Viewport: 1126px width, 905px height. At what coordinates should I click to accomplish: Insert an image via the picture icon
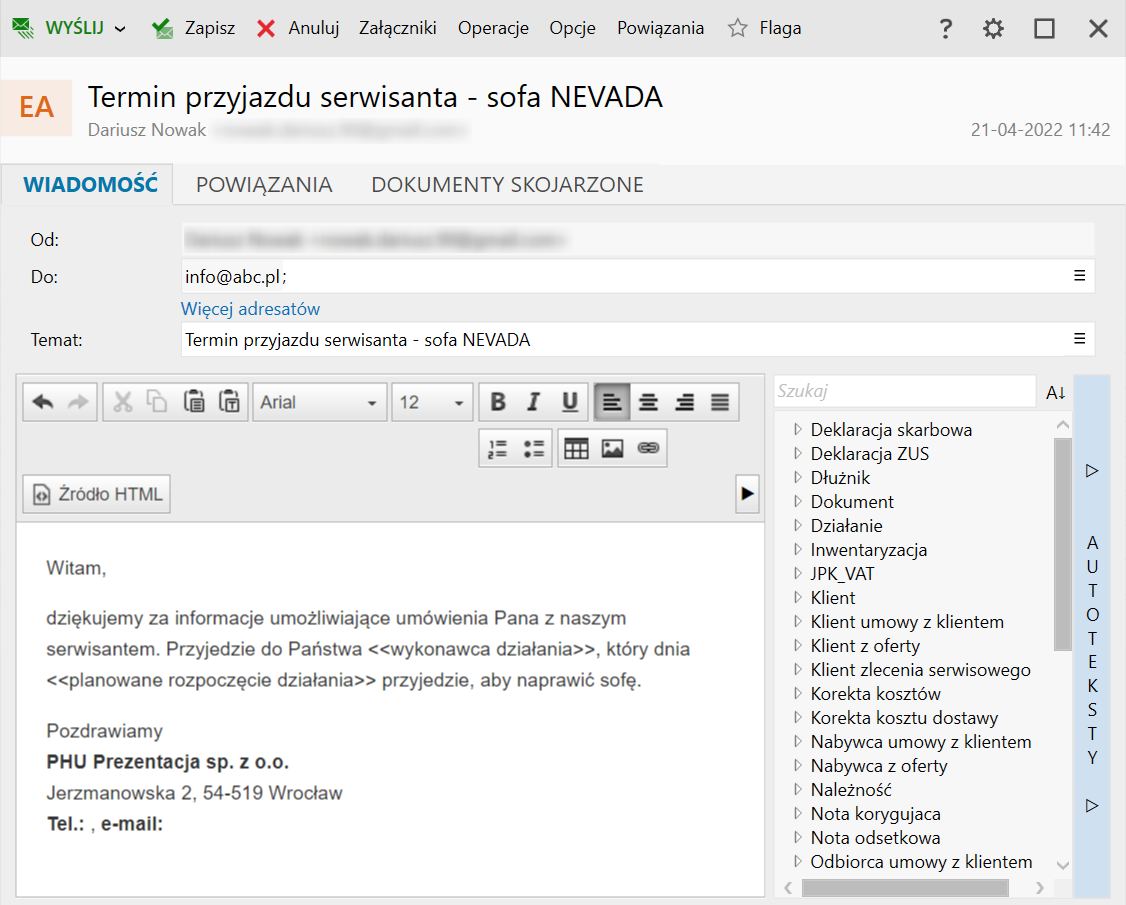click(612, 449)
